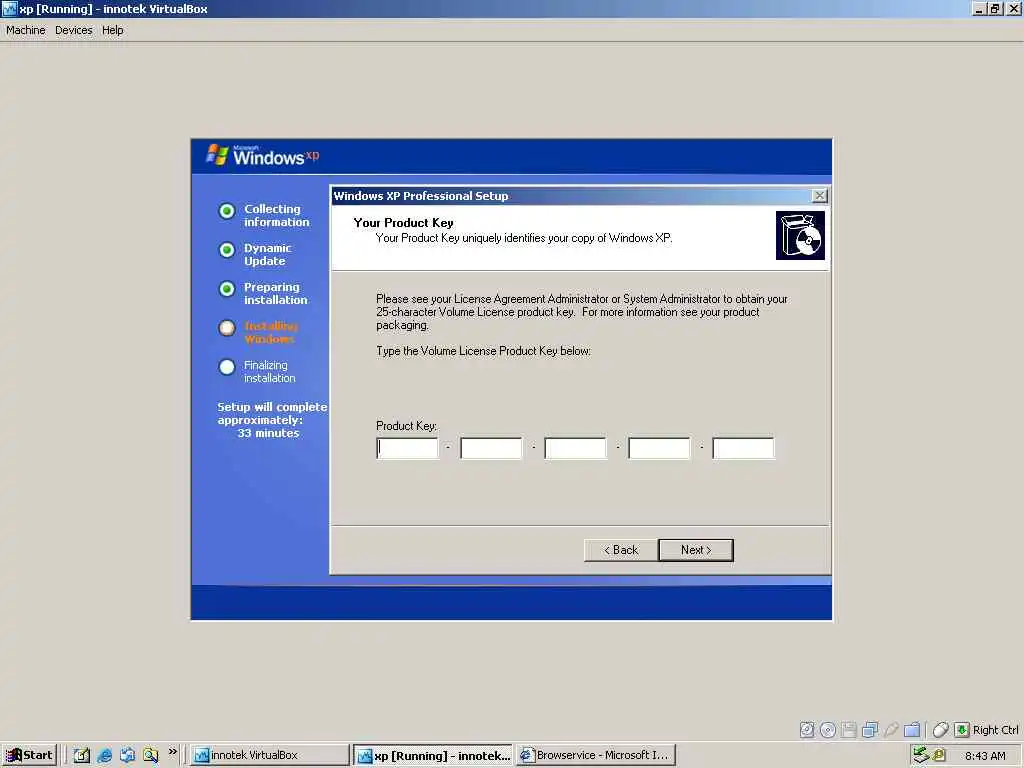Open the Machine menu
The height and width of the screenshot is (768, 1024).
click(x=25, y=30)
